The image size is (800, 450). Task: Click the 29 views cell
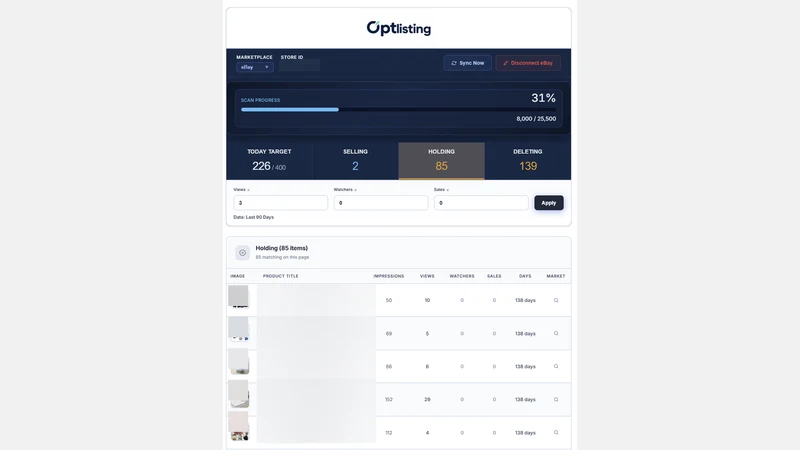427,399
